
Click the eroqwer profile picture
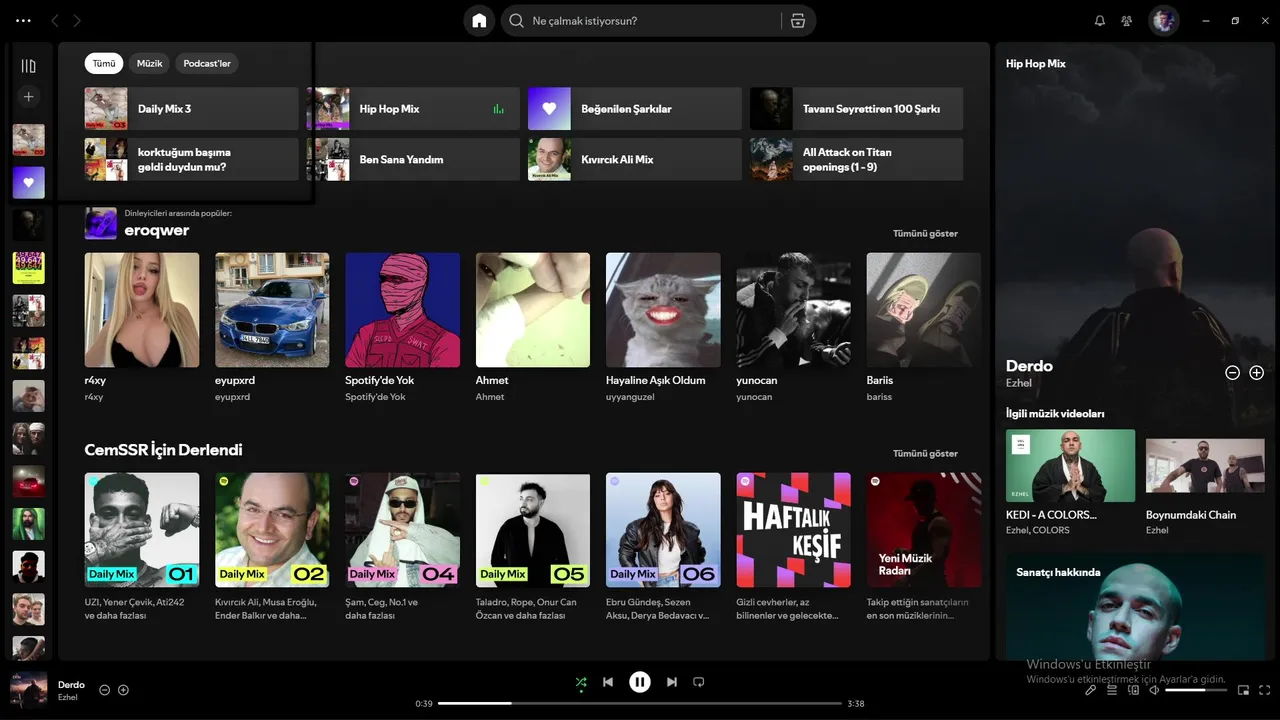(101, 223)
